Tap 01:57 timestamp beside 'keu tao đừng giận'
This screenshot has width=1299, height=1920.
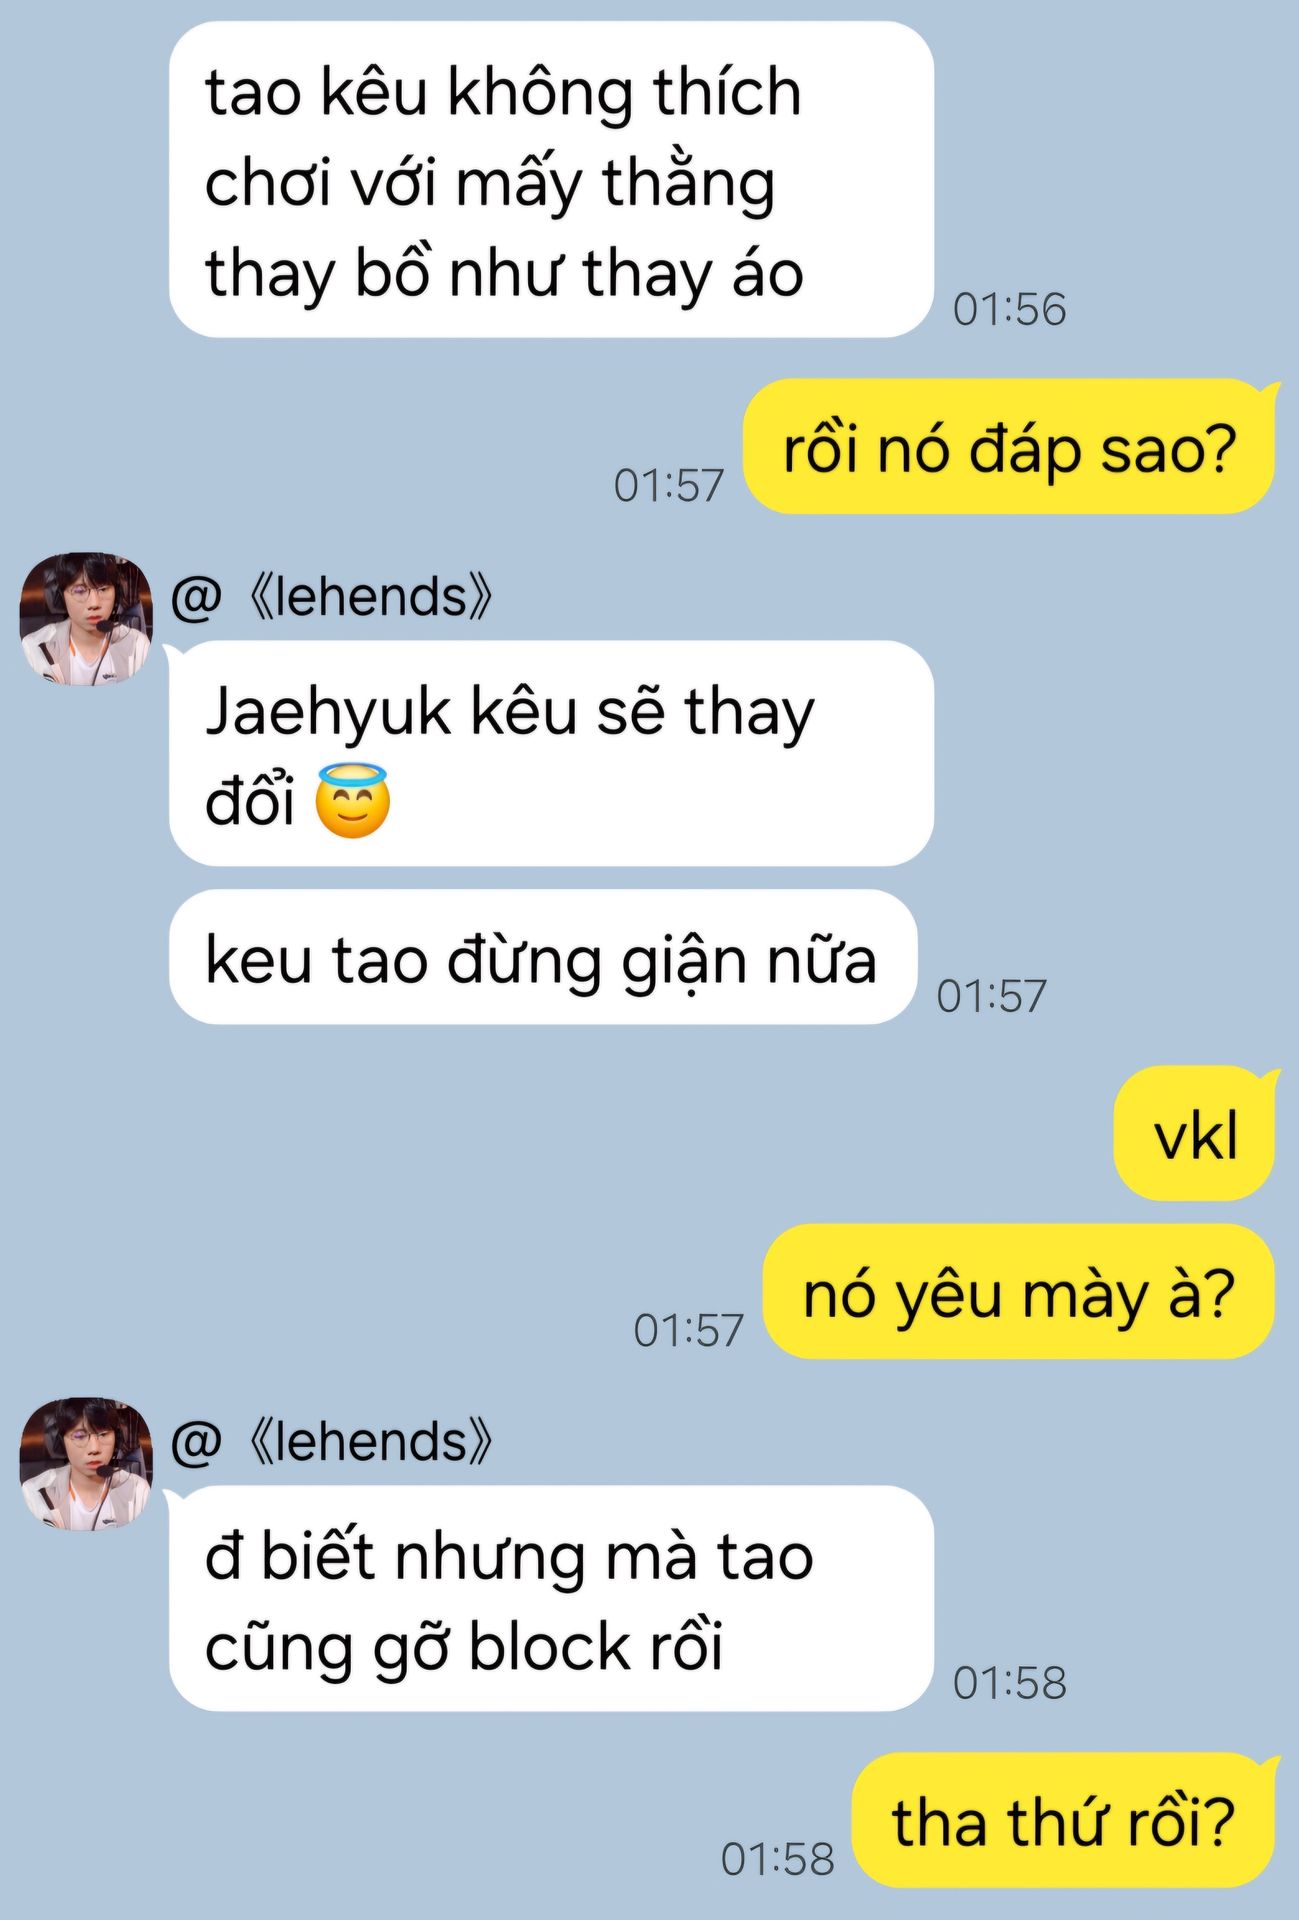coord(991,995)
